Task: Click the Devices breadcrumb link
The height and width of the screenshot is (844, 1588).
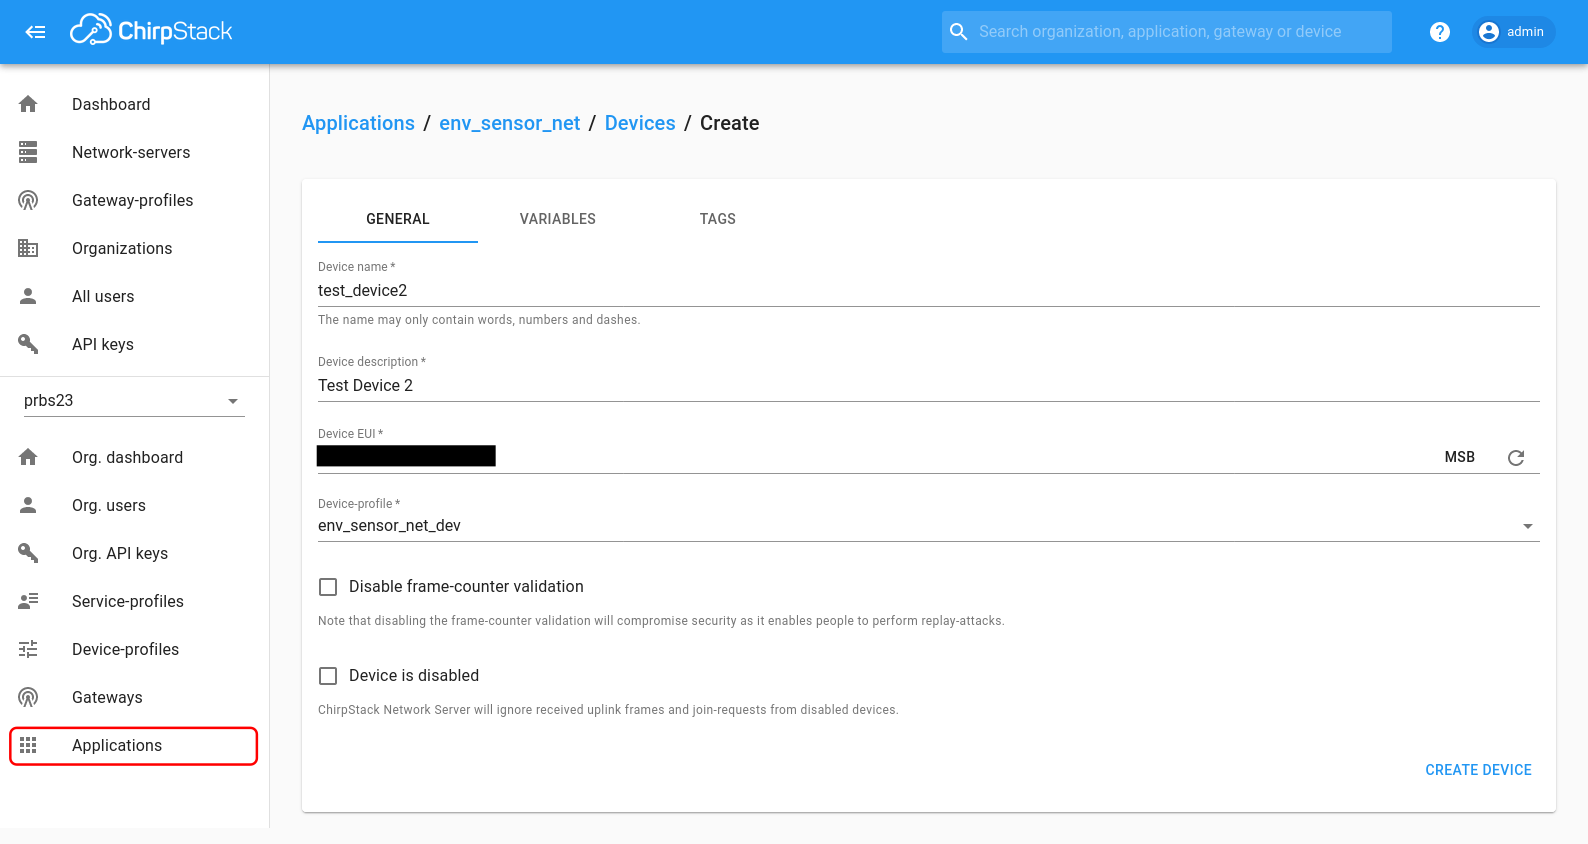Action: pos(640,123)
